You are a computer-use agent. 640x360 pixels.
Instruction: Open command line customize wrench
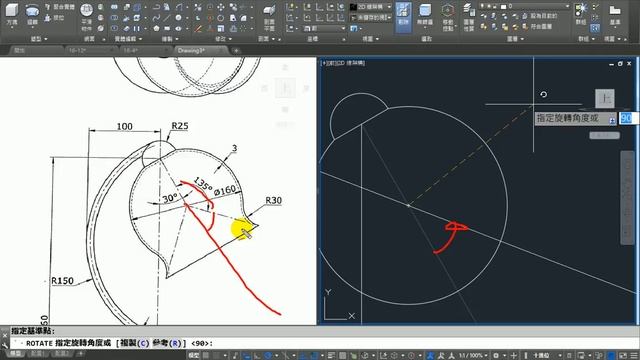tap(4, 345)
